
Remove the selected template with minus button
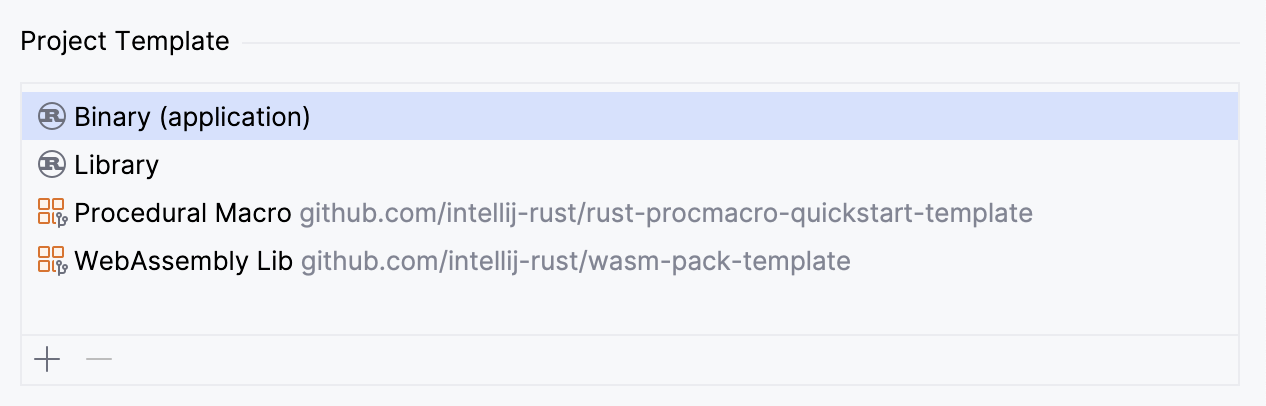(x=99, y=360)
